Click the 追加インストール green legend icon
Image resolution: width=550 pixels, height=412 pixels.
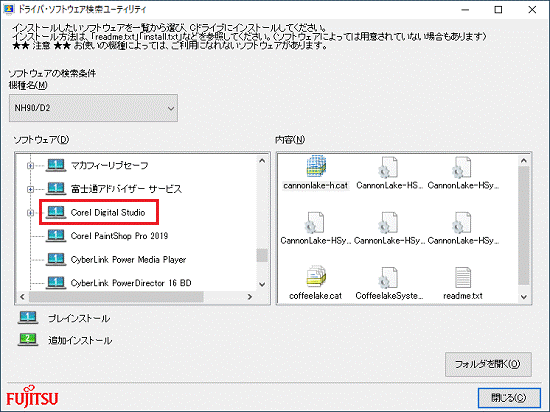point(28,339)
